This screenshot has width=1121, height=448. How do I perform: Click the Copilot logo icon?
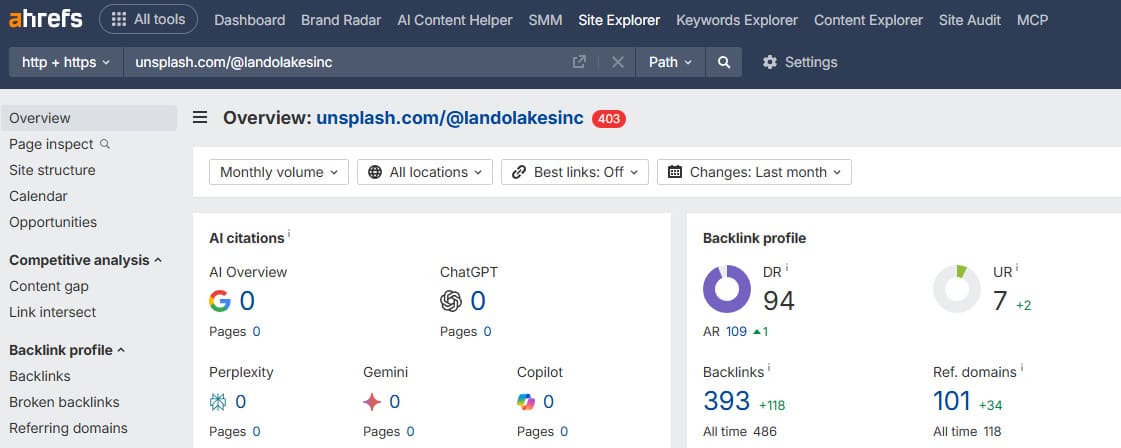point(525,402)
